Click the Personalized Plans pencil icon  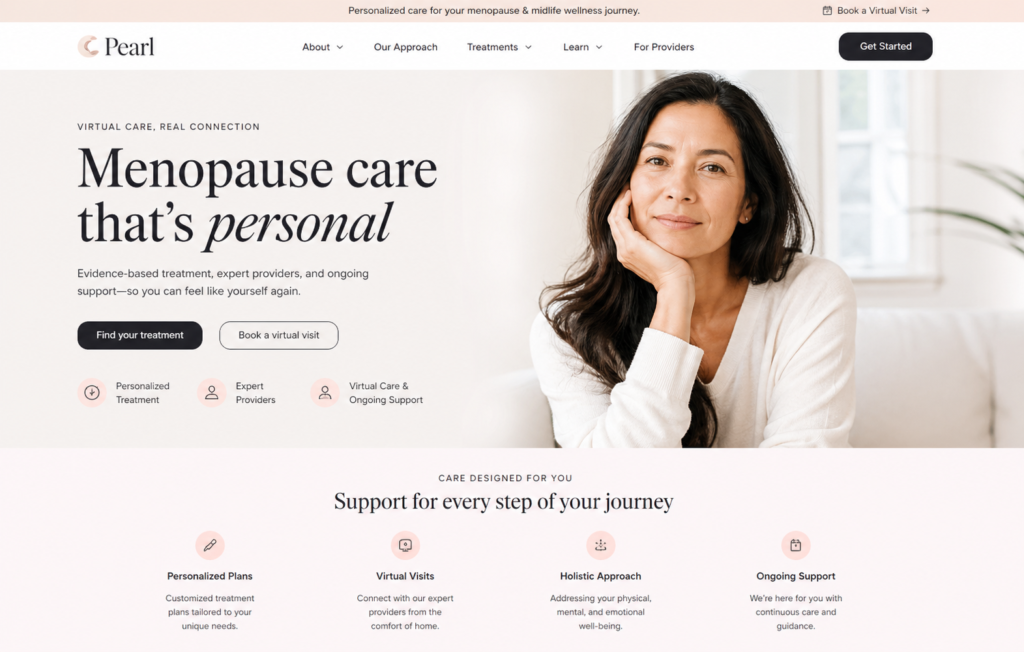(x=210, y=545)
